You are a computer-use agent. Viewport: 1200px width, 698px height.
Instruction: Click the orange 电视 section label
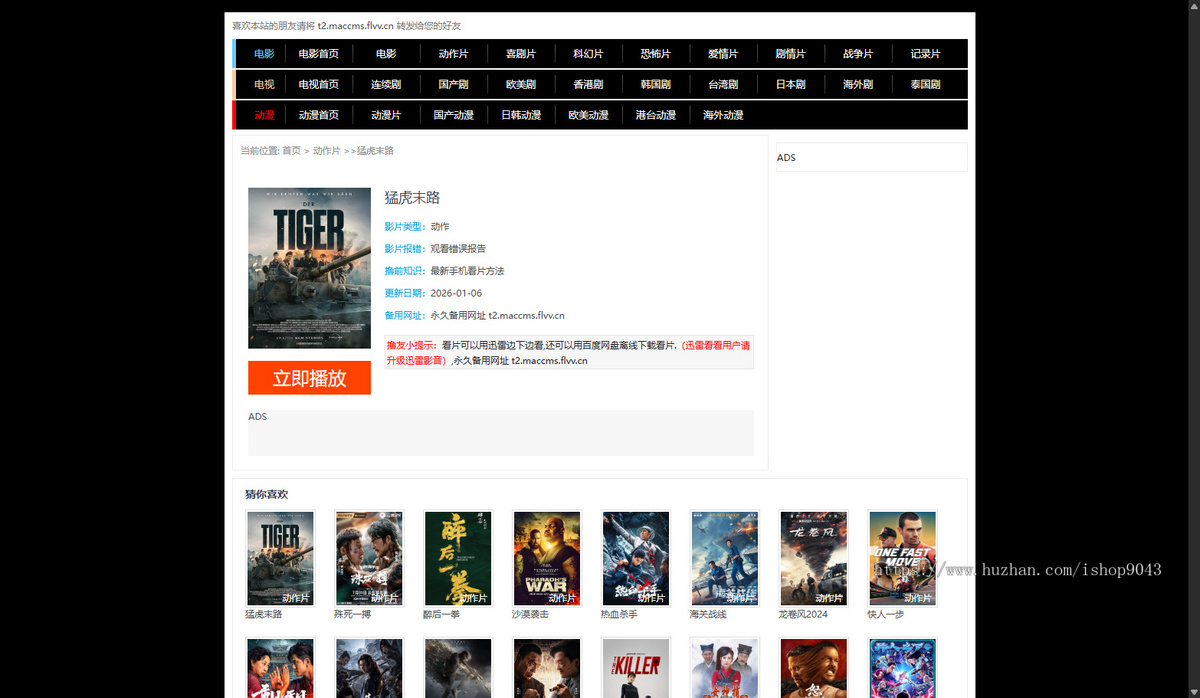pyautogui.click(x=264, y=85)
